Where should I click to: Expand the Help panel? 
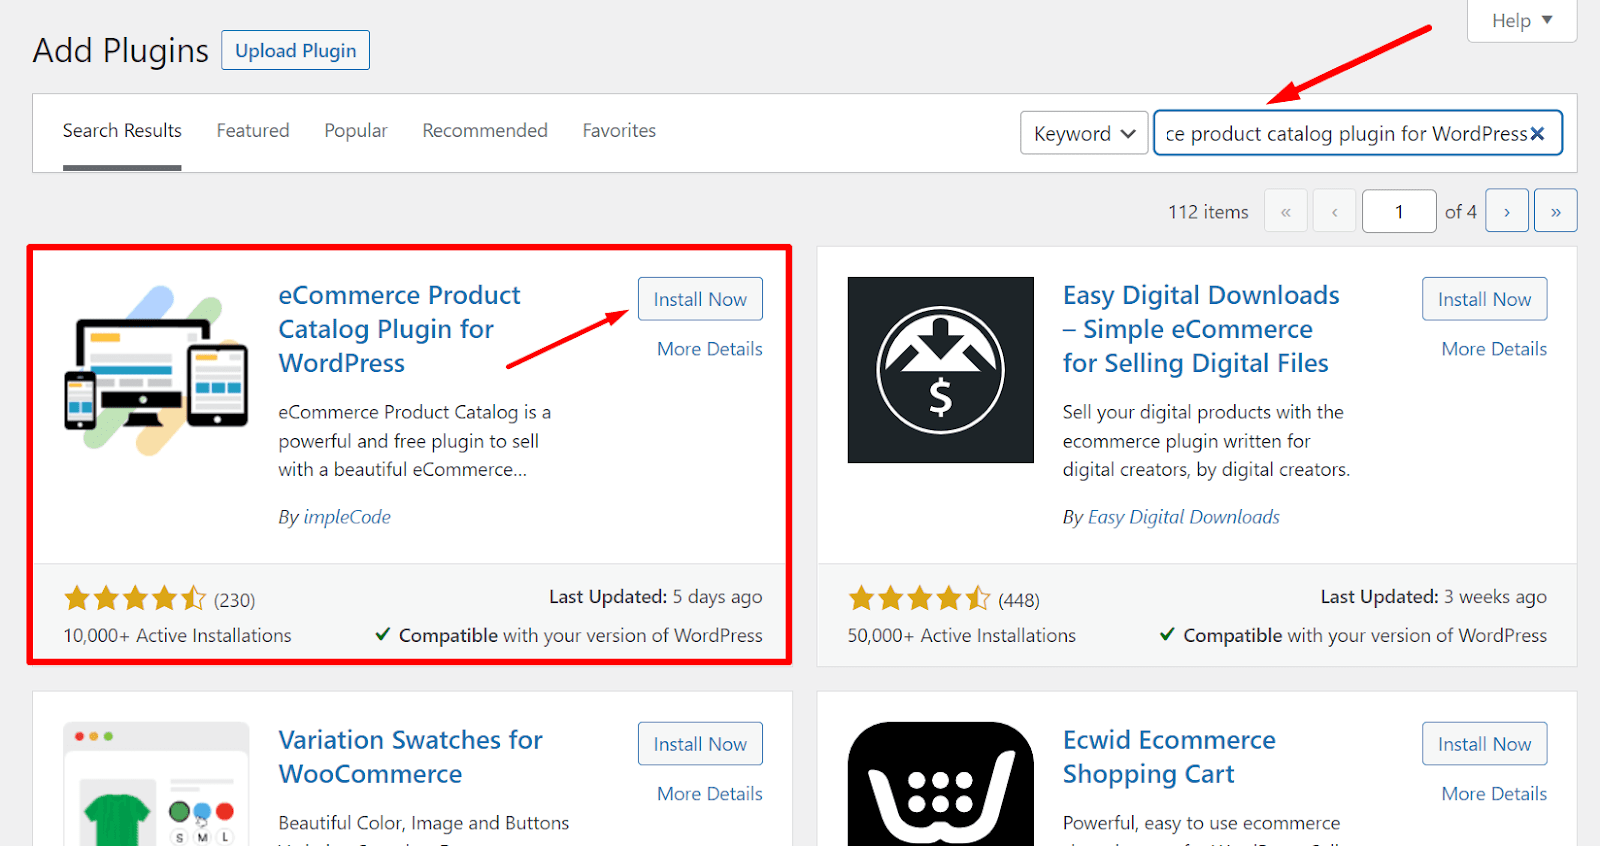[1521, 21]
